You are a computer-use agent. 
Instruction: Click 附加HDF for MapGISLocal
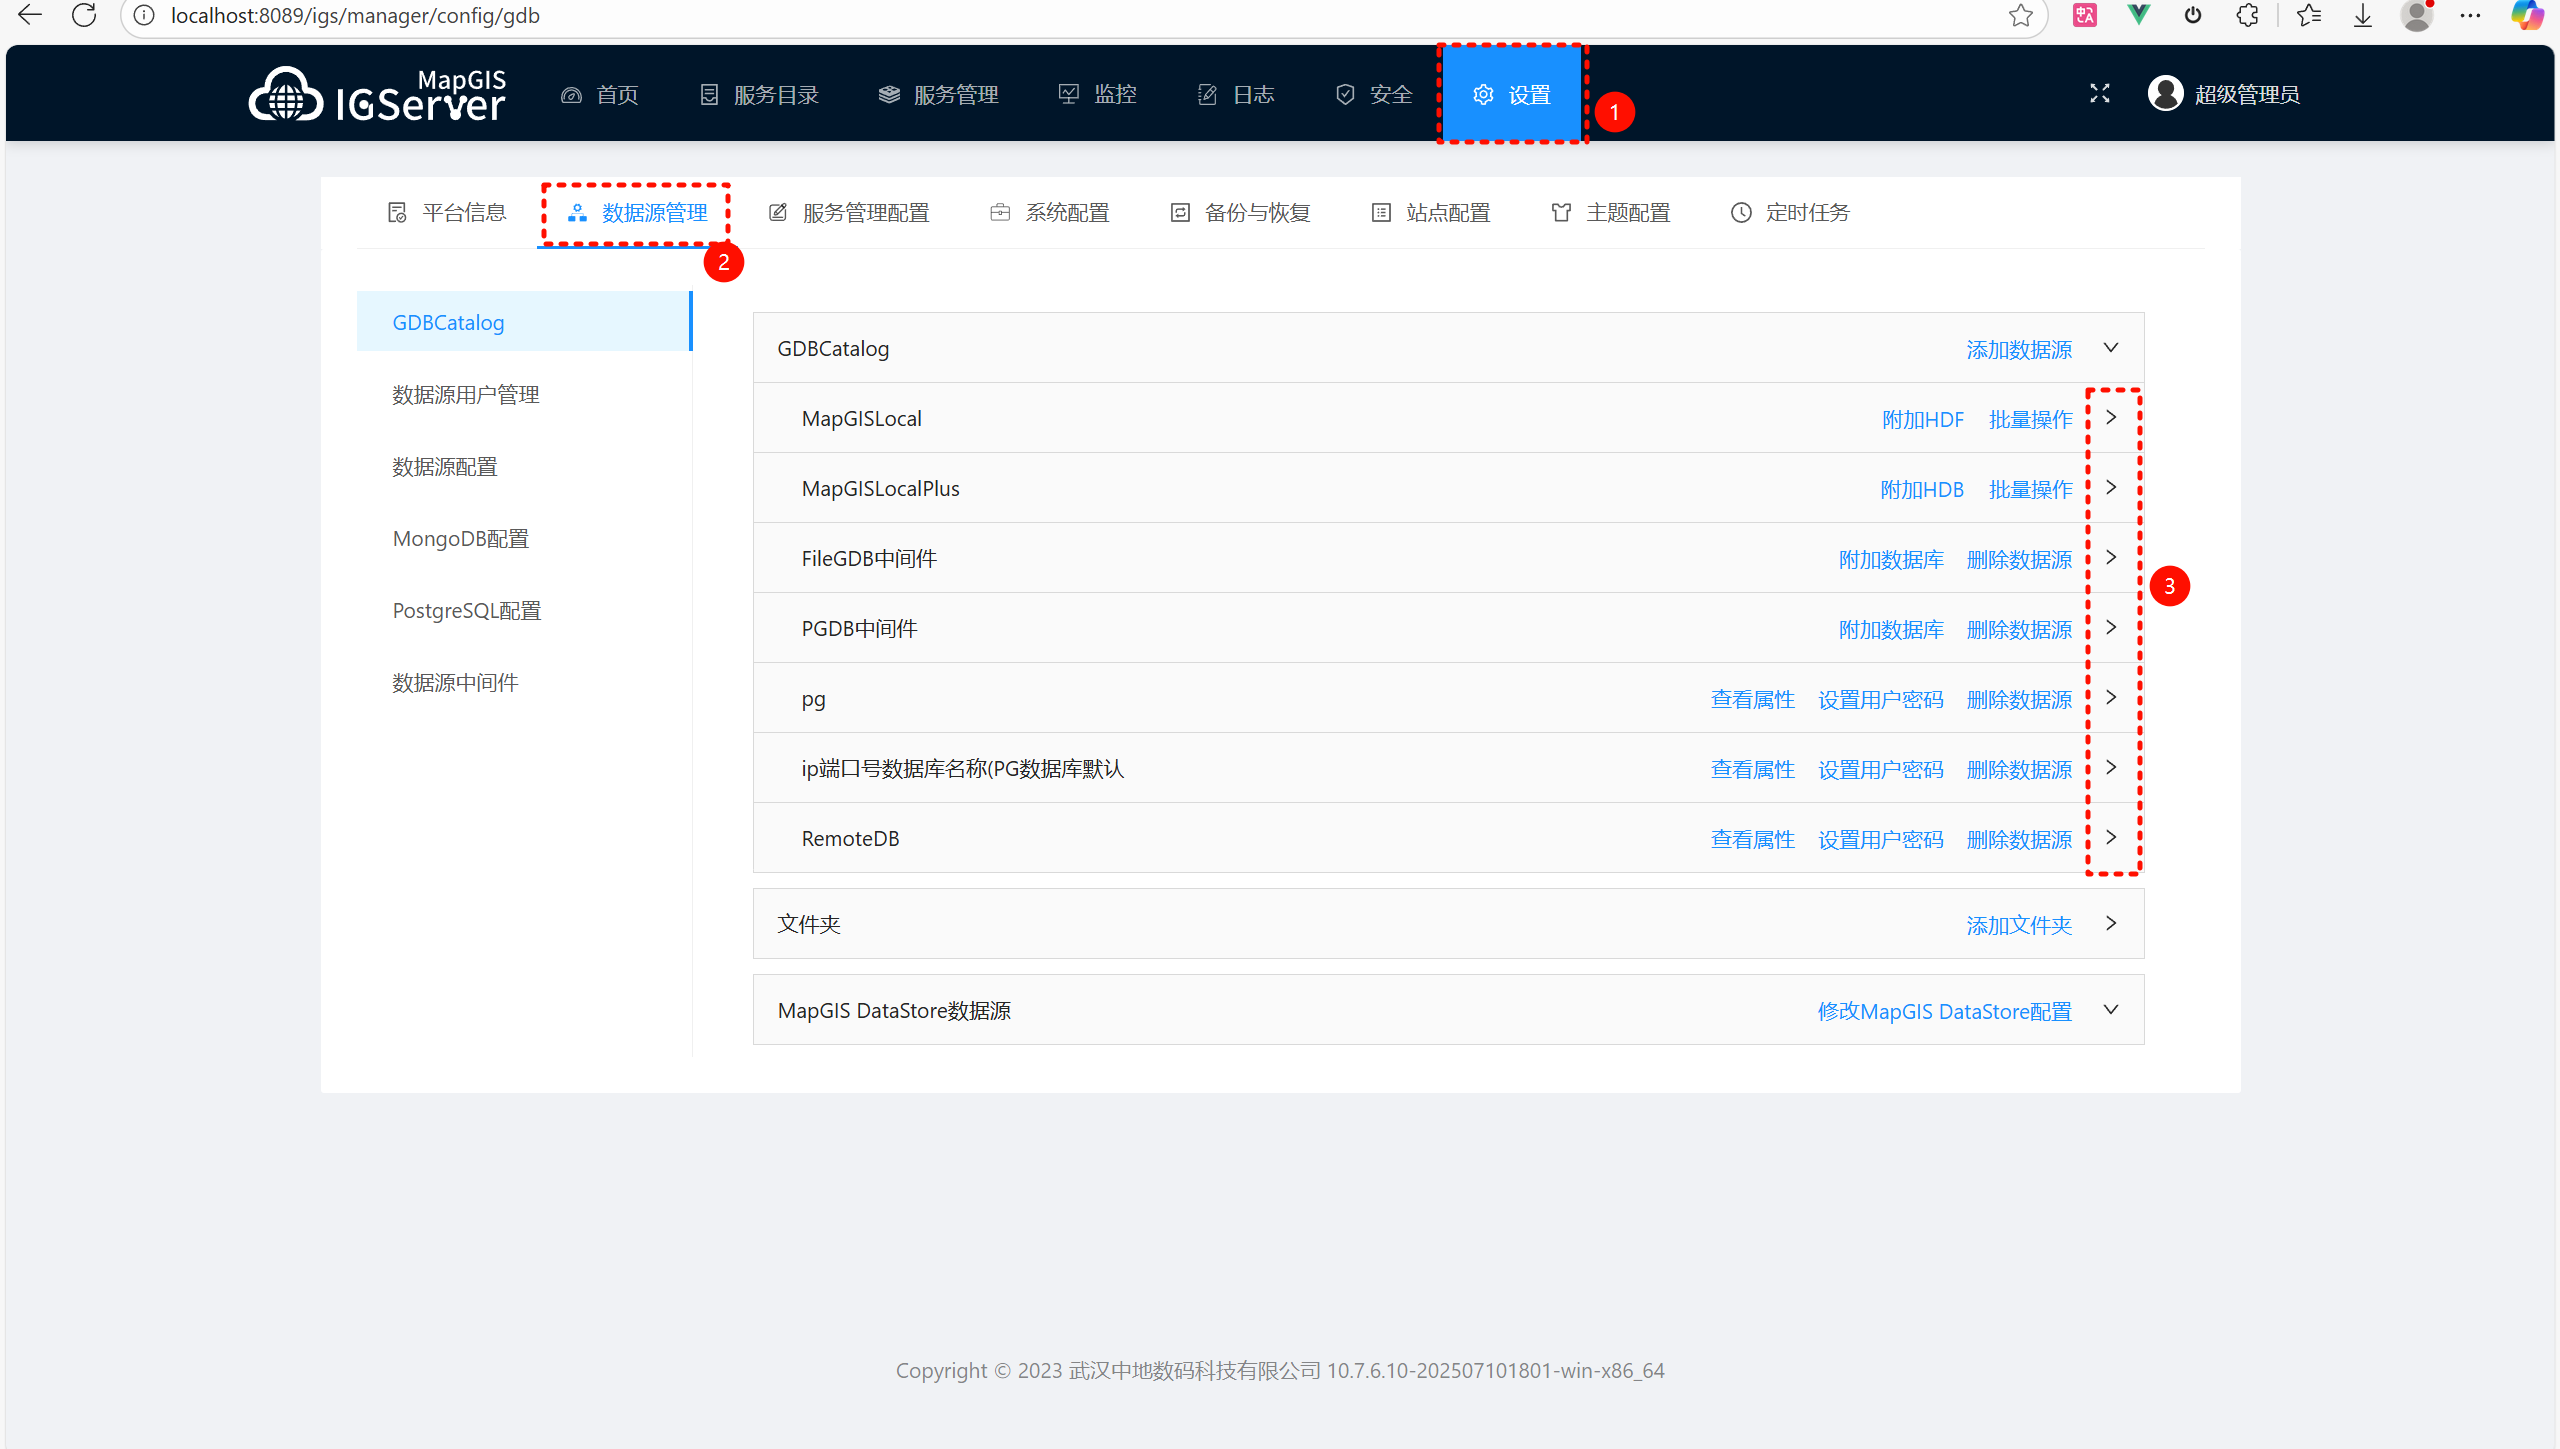pyautogui.click(x=1922, y=420)
